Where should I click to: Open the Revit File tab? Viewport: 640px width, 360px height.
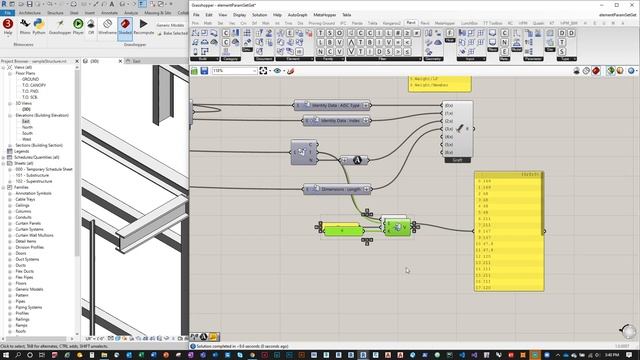(x=8, y=13)
